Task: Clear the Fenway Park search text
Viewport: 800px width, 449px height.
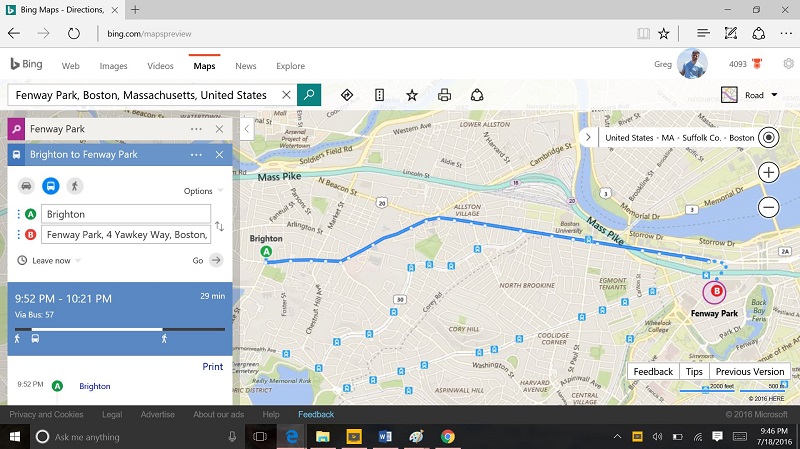Action: click(286, 95)
